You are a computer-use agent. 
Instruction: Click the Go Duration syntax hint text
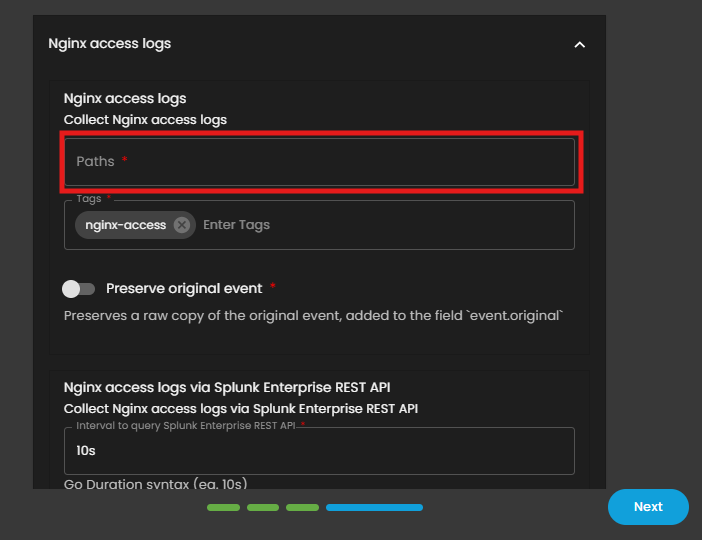tap(155, 485)
